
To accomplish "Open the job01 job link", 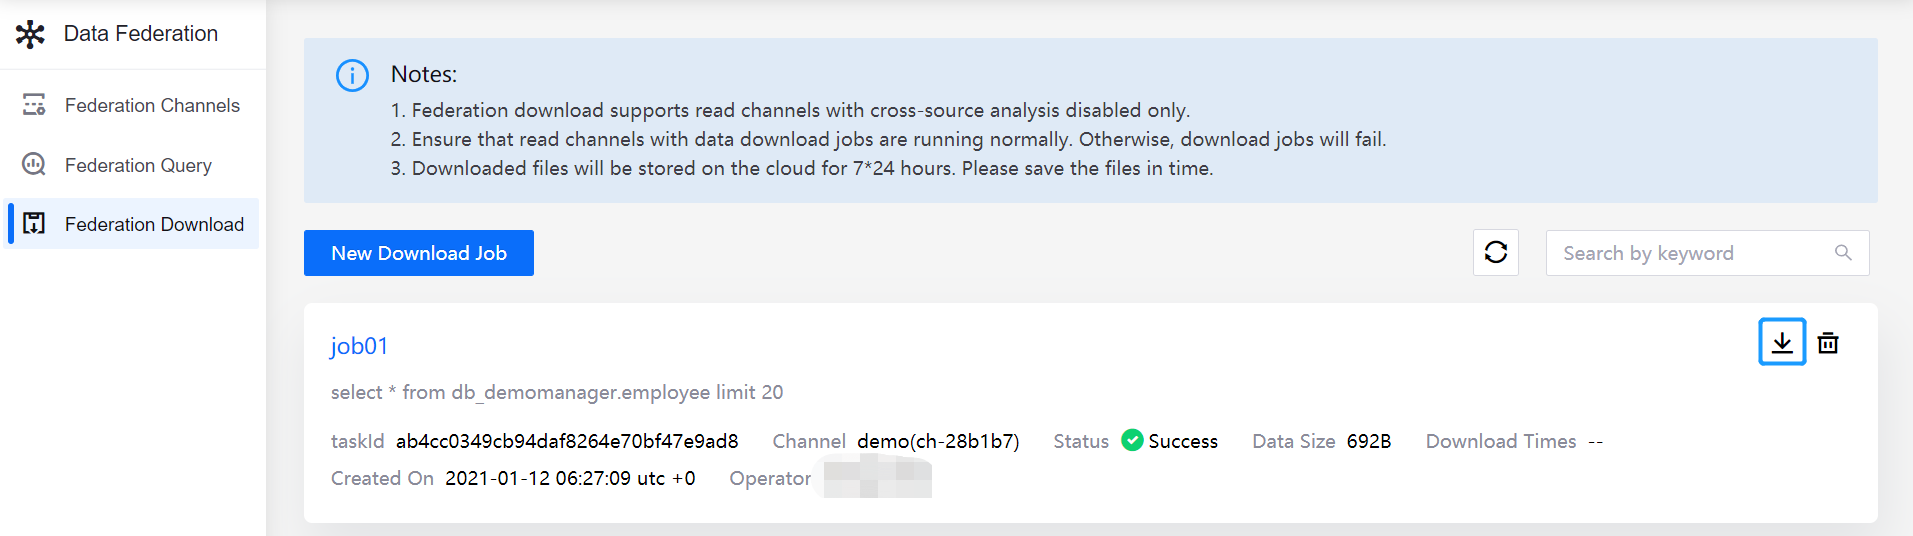I will click(x=359, y=346).
